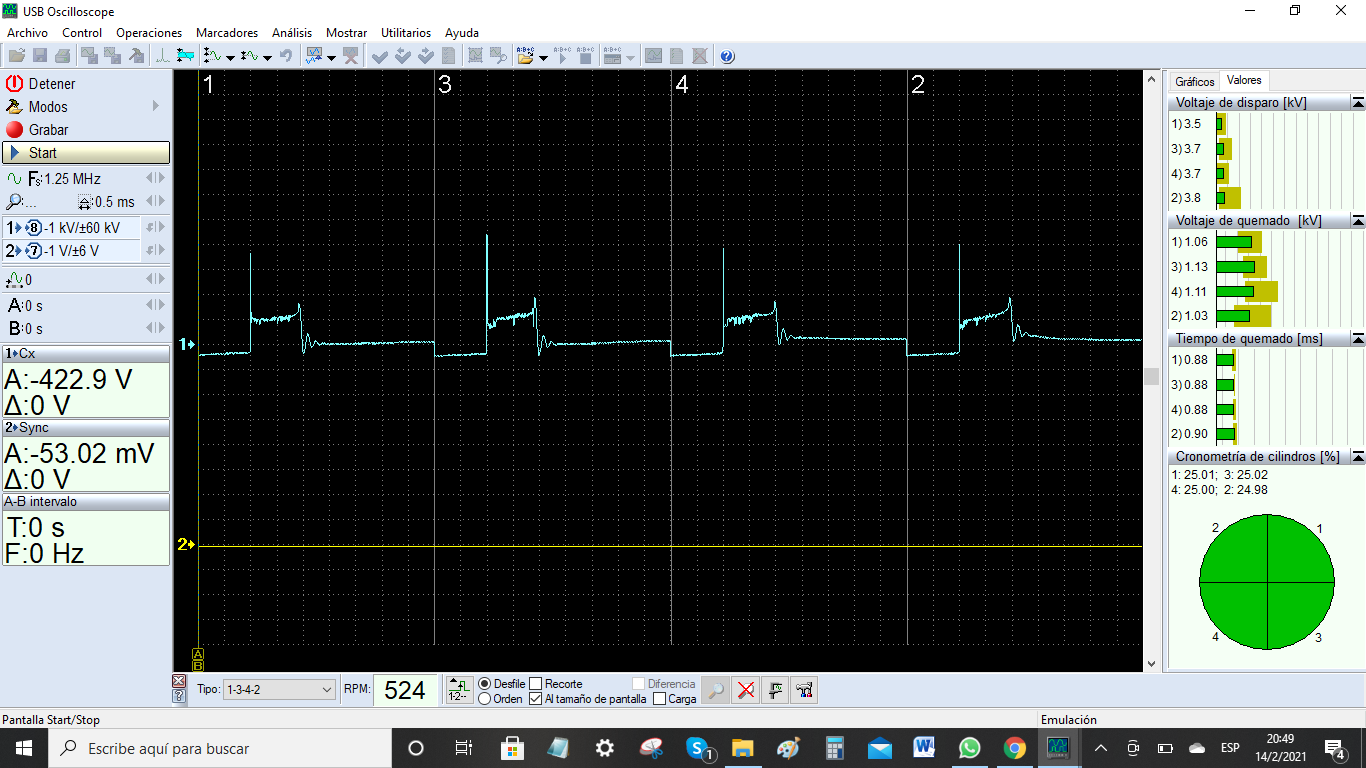Viewport: 1366px width, 768px height.
Task: Tick the Carga checkbox
Action: (x=659, y=699)
